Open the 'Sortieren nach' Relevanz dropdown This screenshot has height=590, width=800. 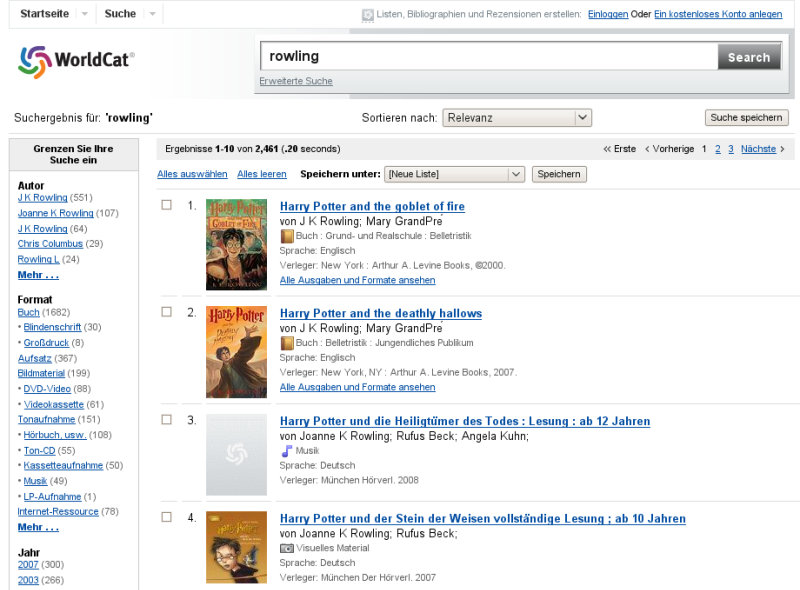[517, 118]
